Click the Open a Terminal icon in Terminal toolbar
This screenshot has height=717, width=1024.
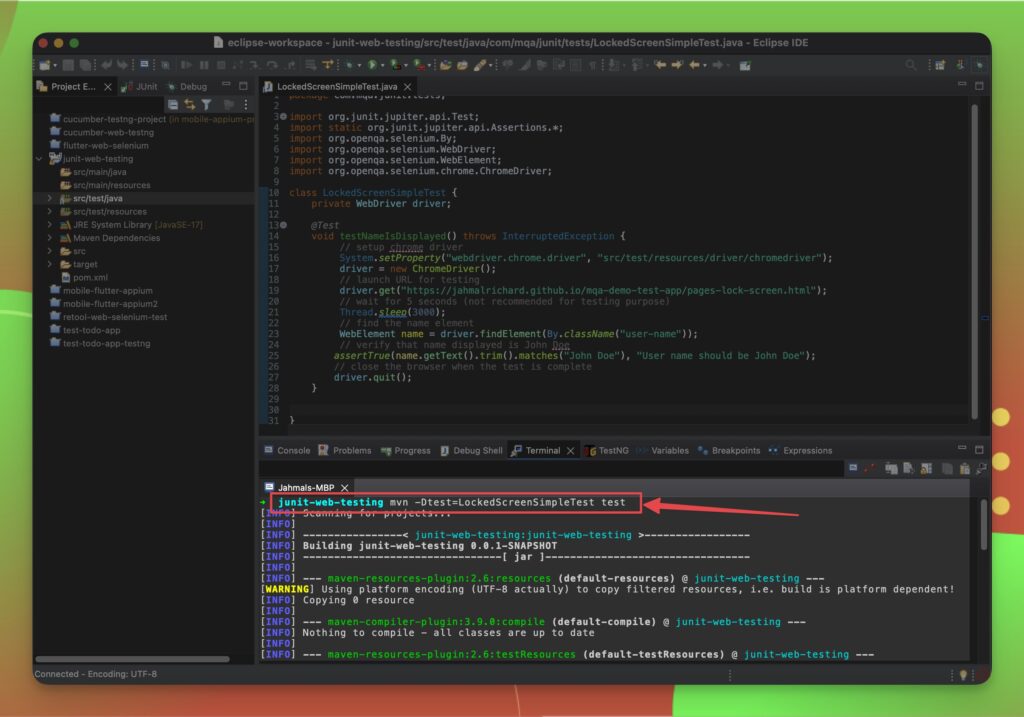click(x=853, y=468)
